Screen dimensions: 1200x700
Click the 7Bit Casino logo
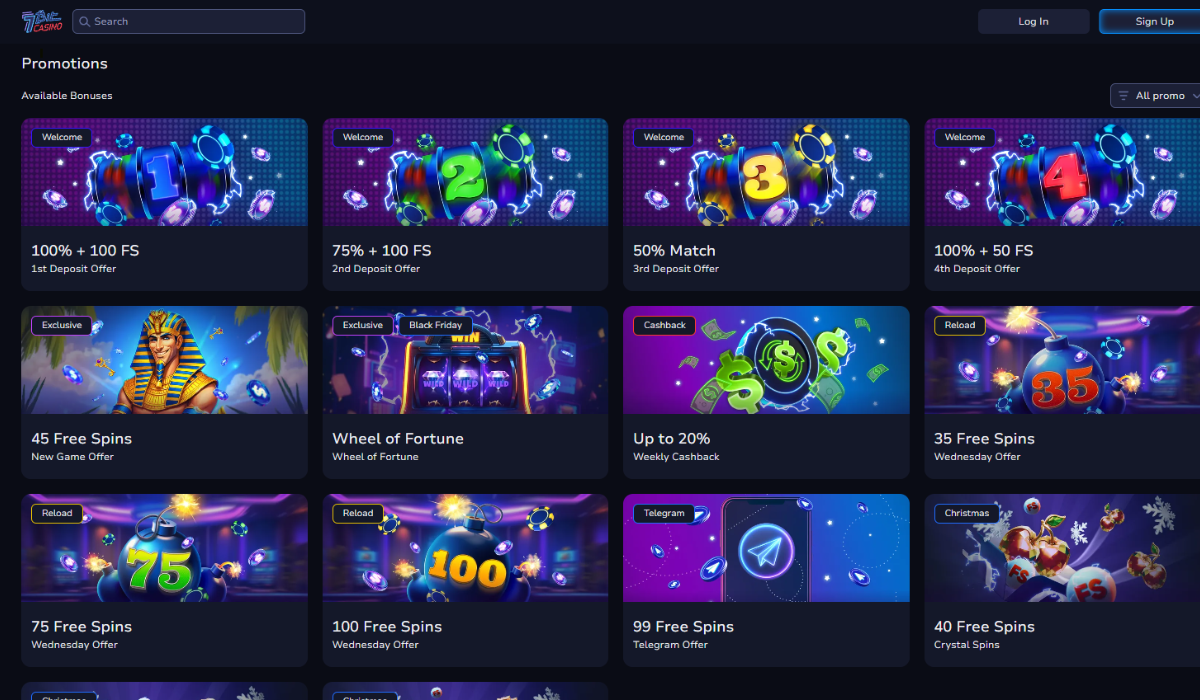42,21
